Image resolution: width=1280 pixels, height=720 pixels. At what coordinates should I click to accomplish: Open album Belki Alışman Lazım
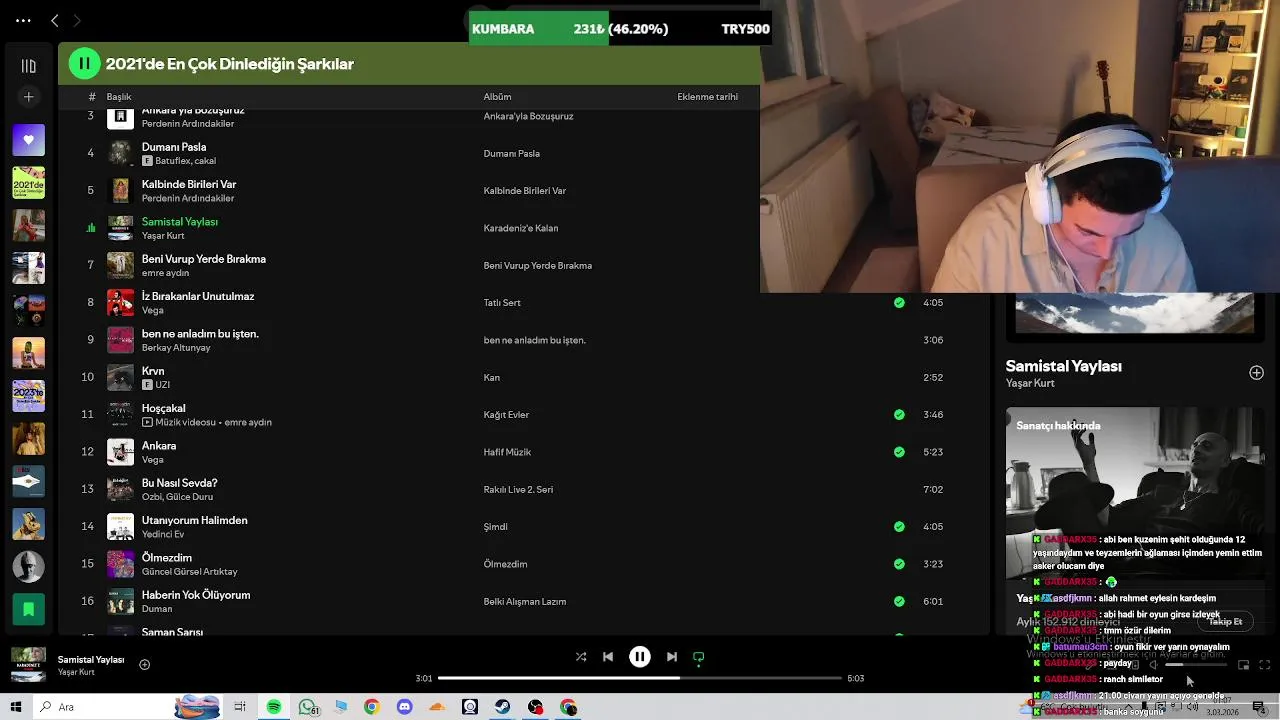[x=525, y=602]
